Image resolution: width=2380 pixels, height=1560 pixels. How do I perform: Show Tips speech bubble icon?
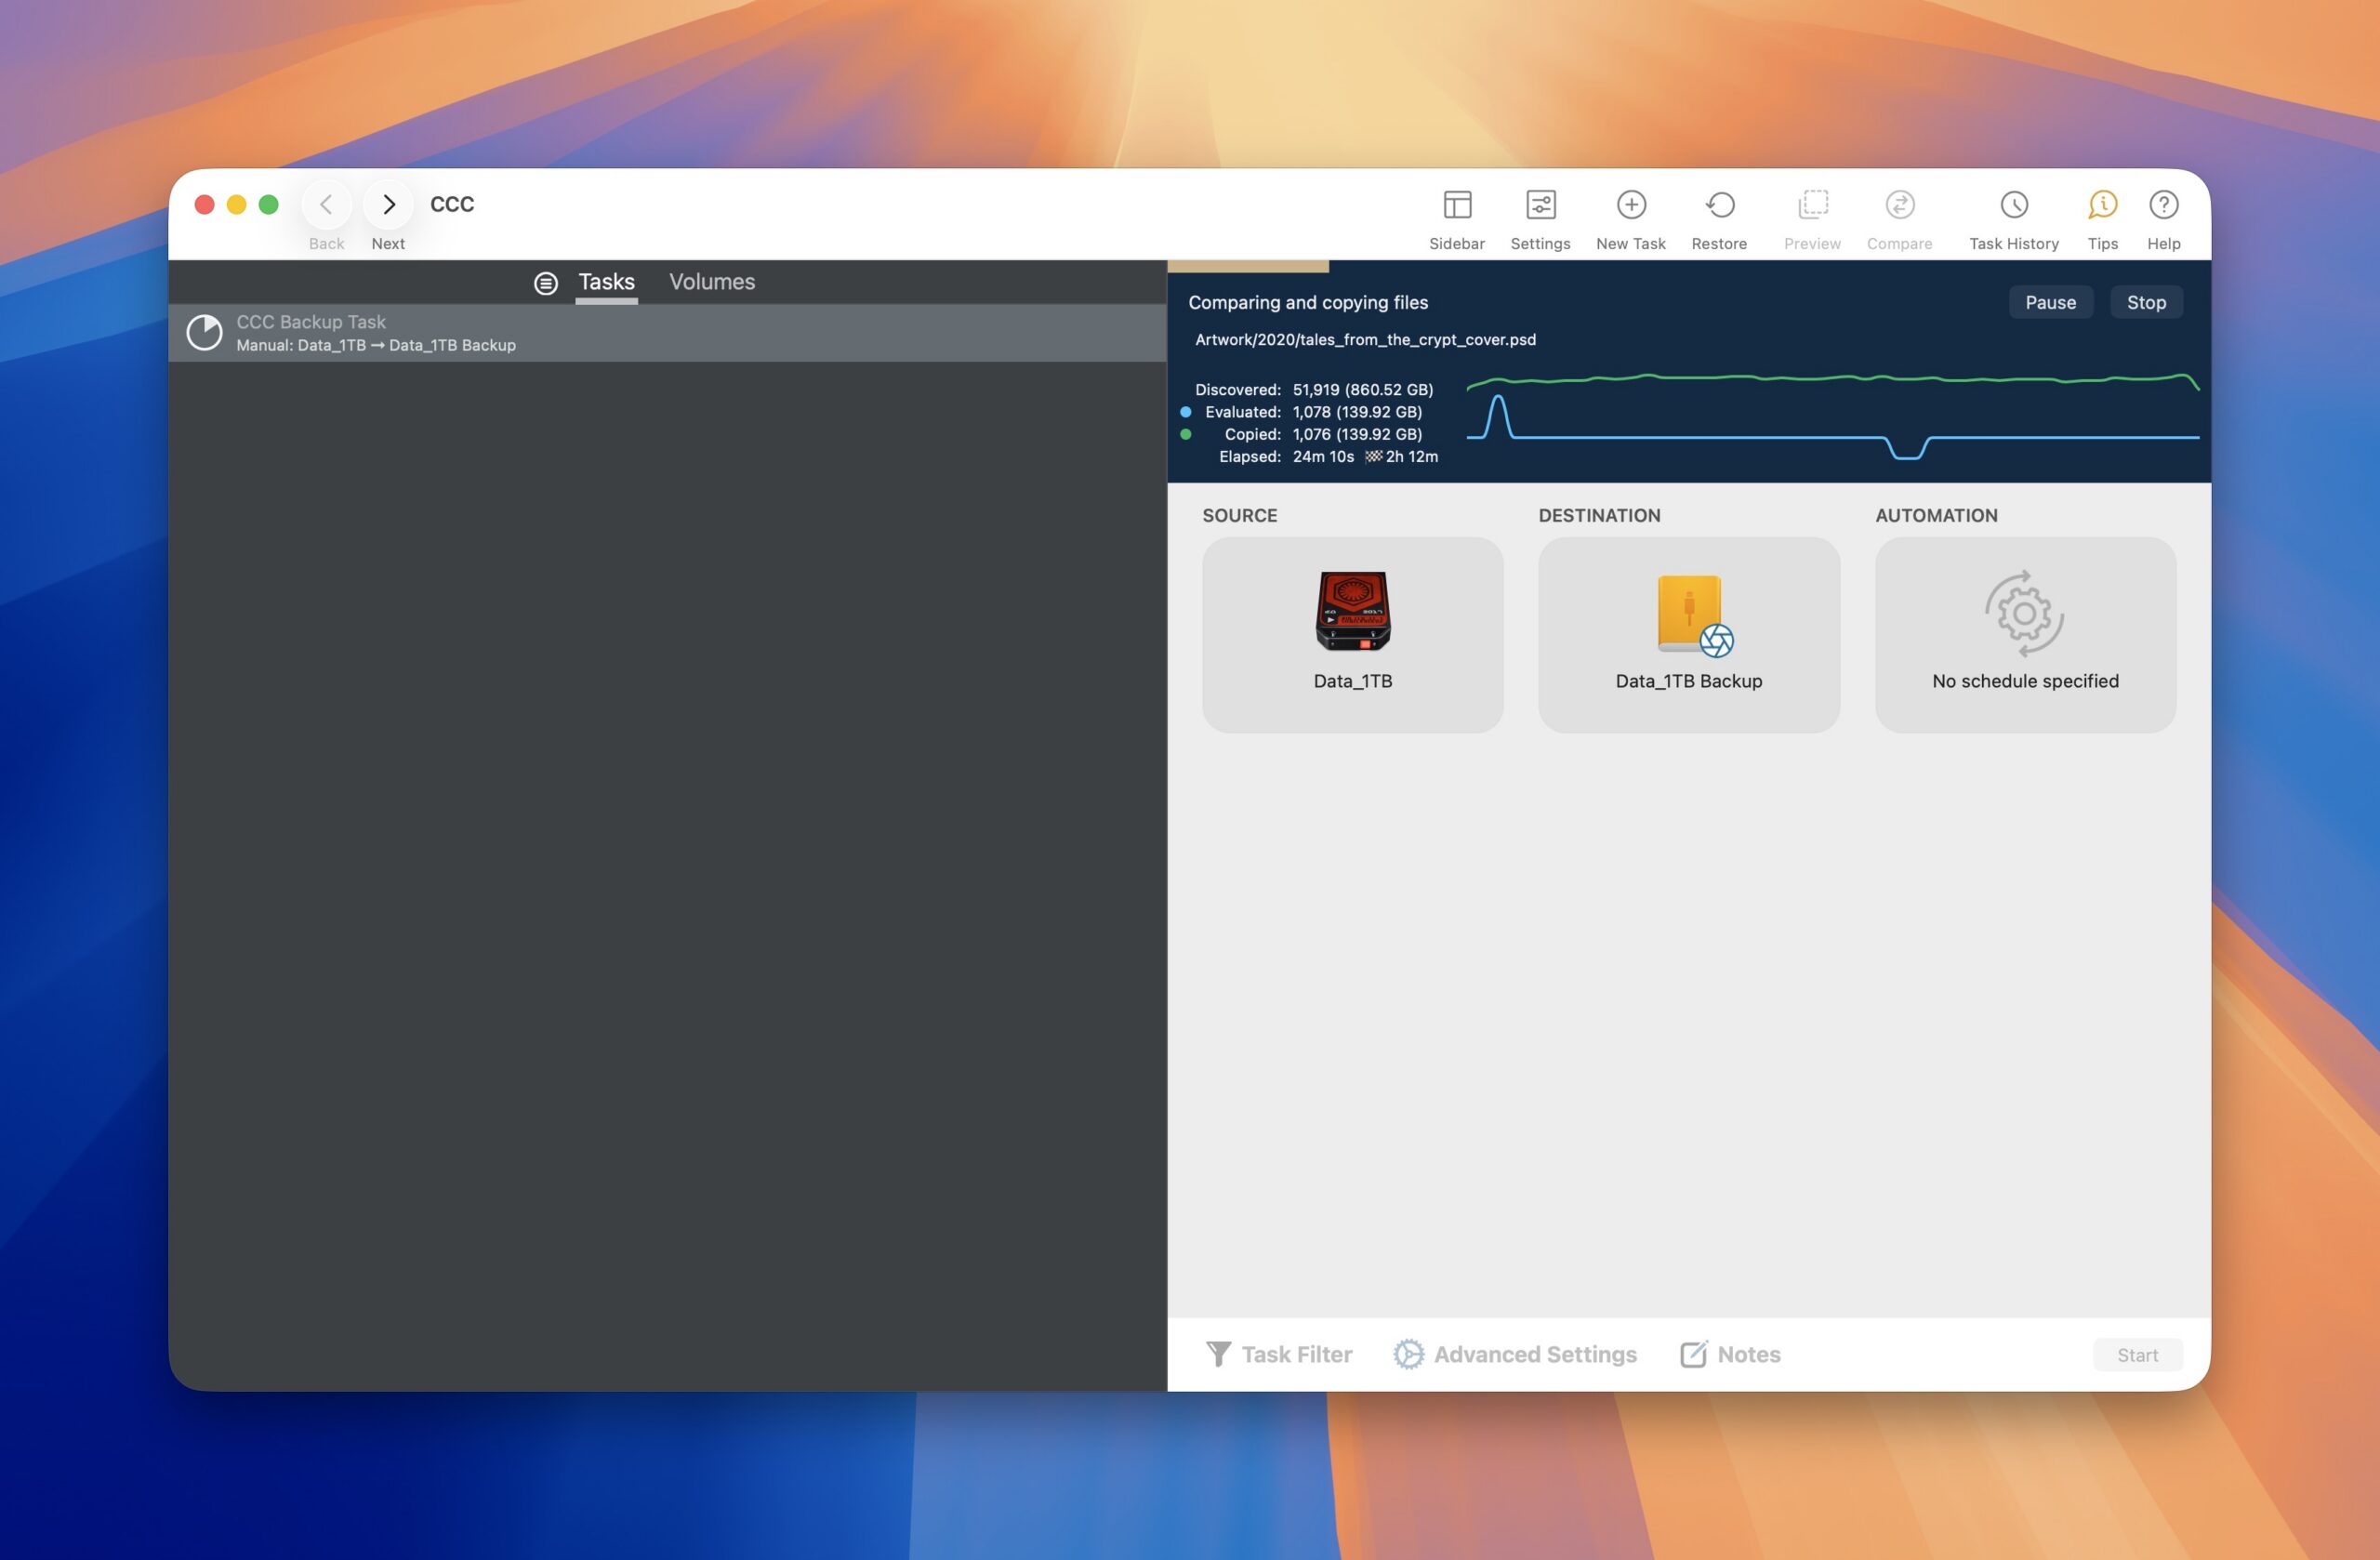[x=2102, y=205]
